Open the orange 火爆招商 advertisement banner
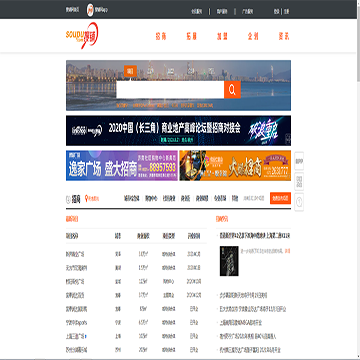This screenshot has width=360, height=360. [235, 166]
